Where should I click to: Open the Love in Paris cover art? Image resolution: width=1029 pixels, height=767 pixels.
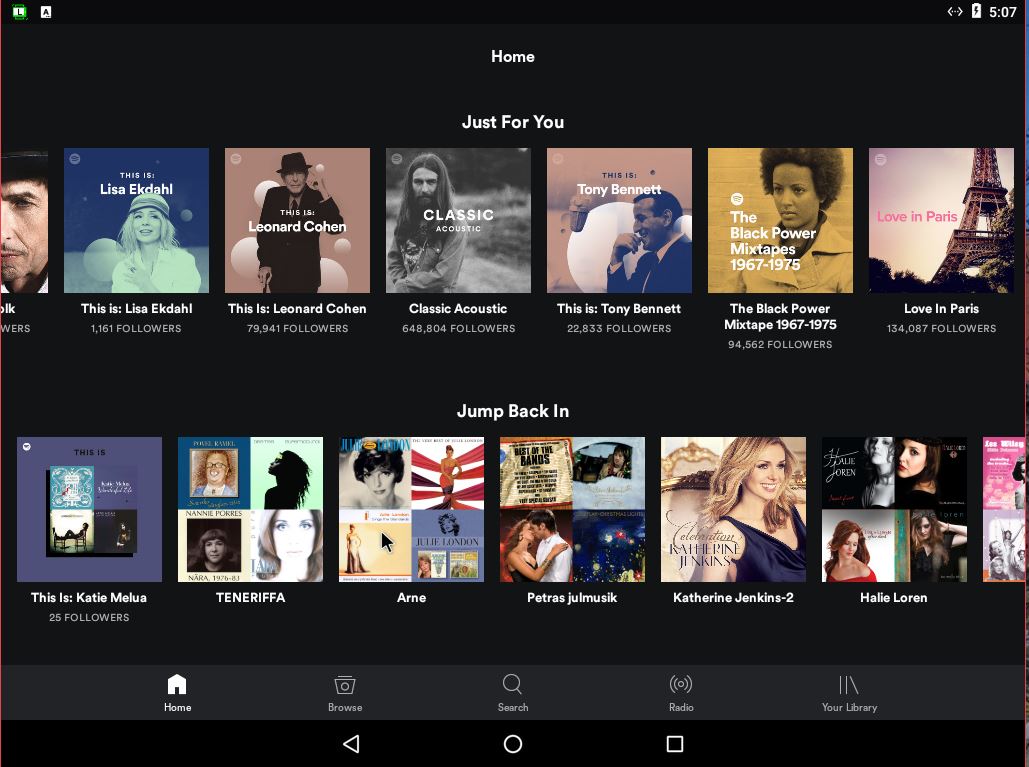tap(941, 220)
